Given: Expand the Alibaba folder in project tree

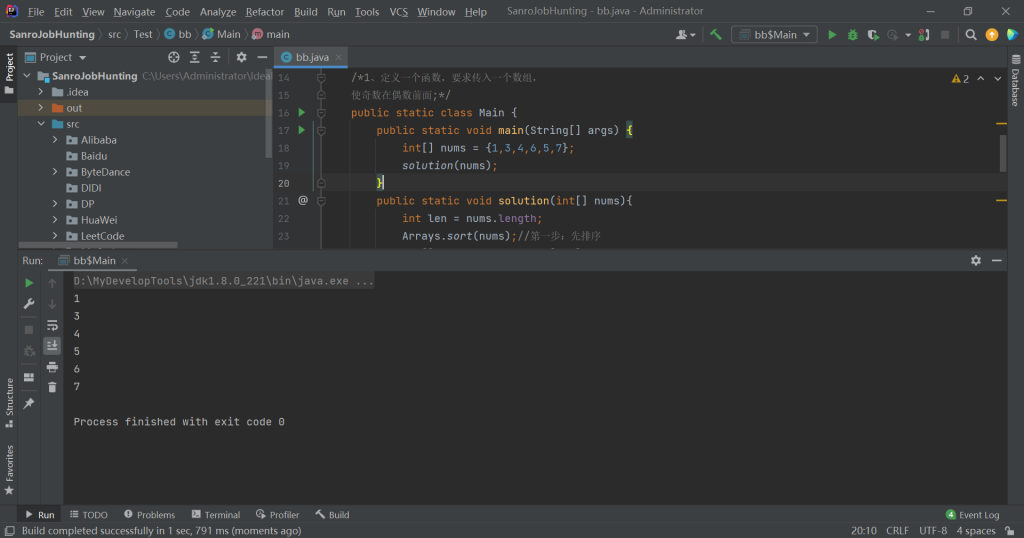Looking at the screenshot, I should point(57,140).
